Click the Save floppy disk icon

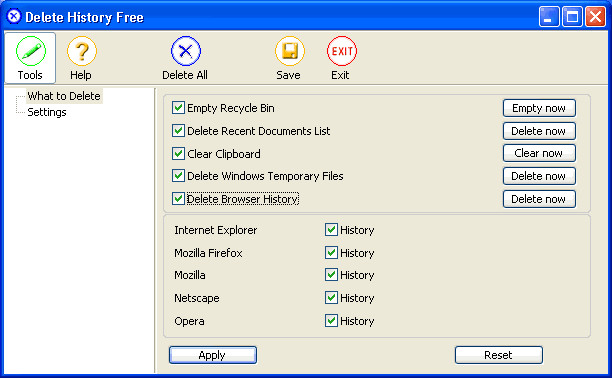click(289, 58)
